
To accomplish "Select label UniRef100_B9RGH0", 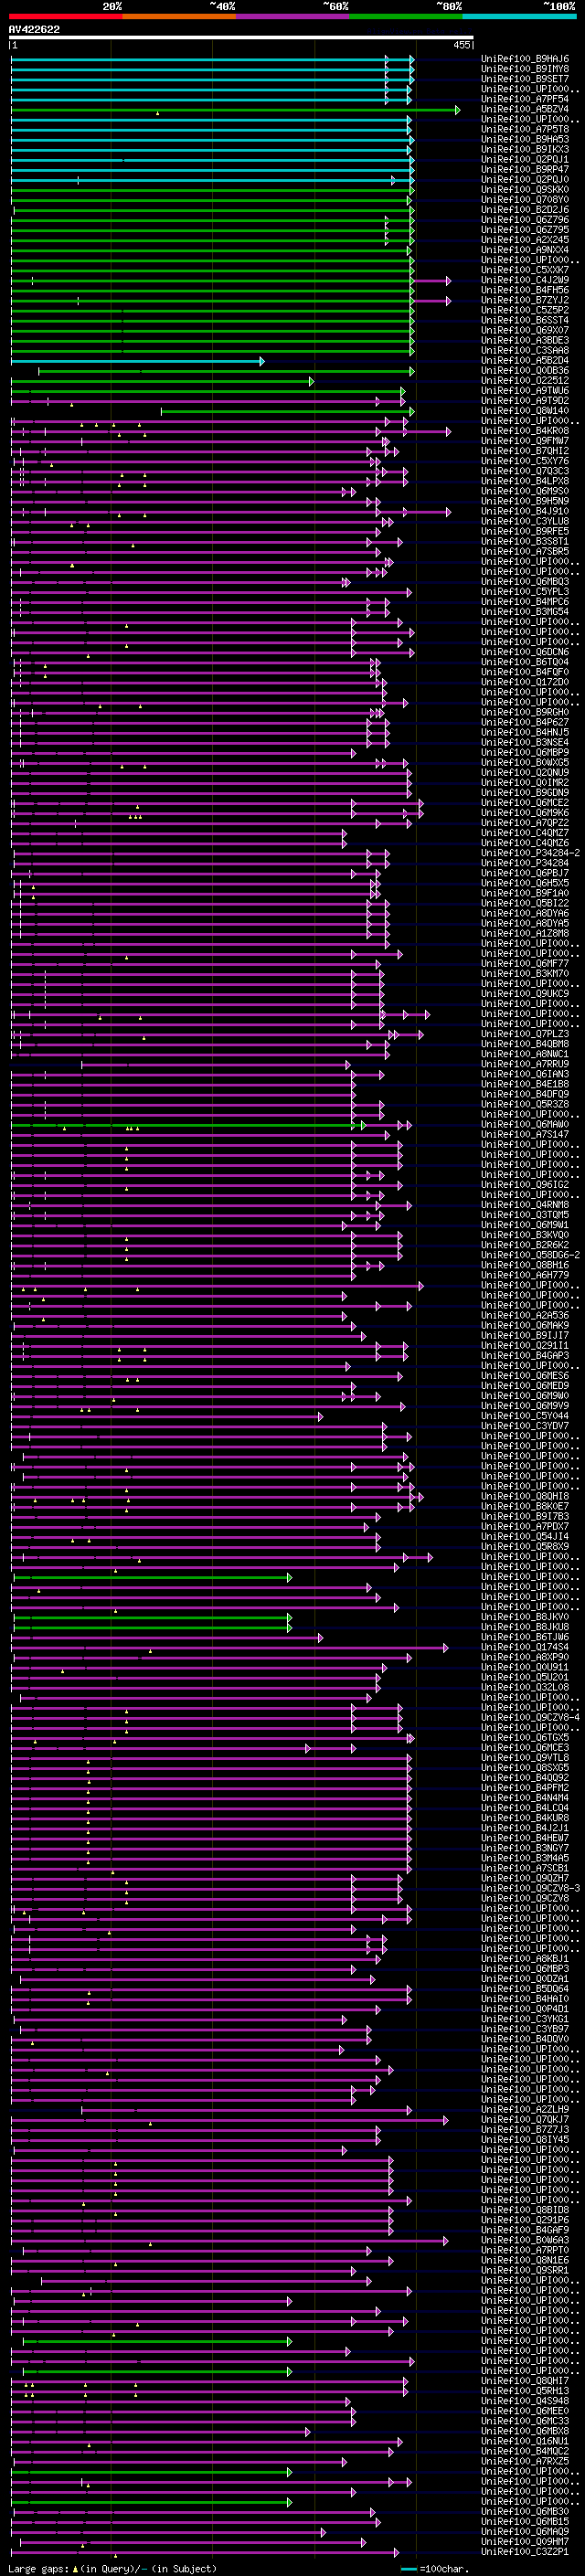I will (524, 712).
